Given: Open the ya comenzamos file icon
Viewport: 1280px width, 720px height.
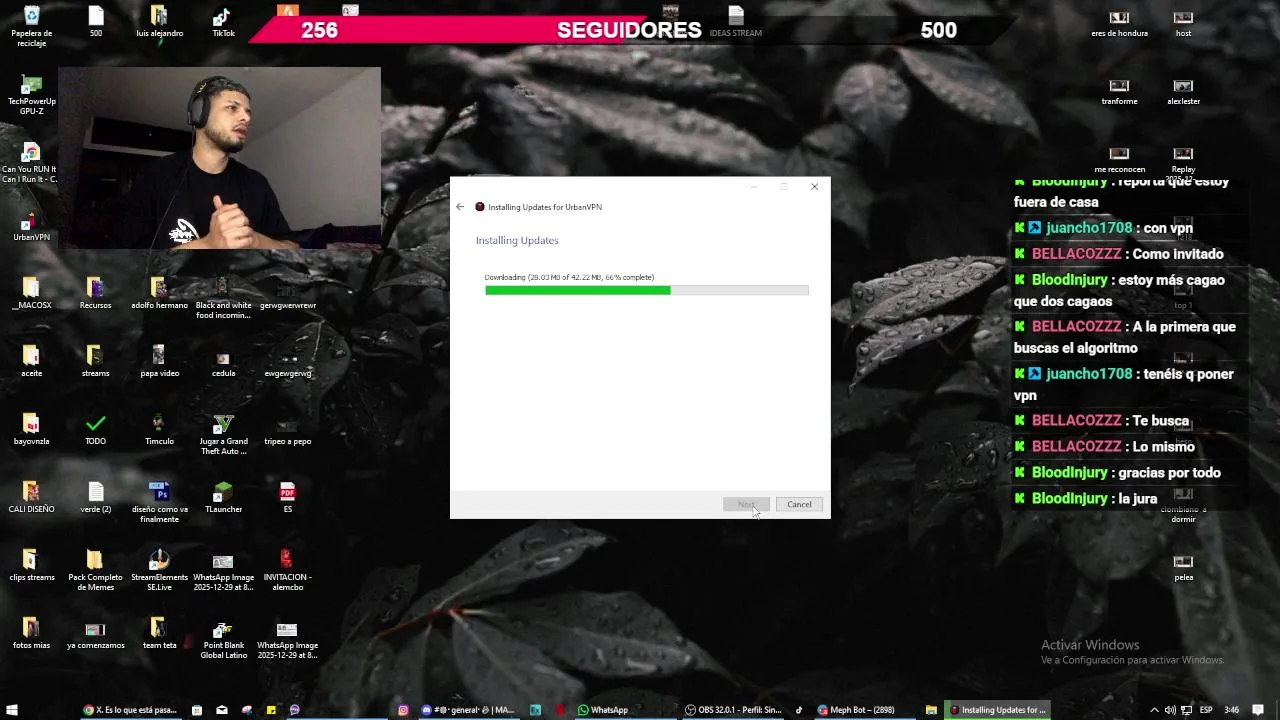Looking at the screenshot, I should coord(95,635).
